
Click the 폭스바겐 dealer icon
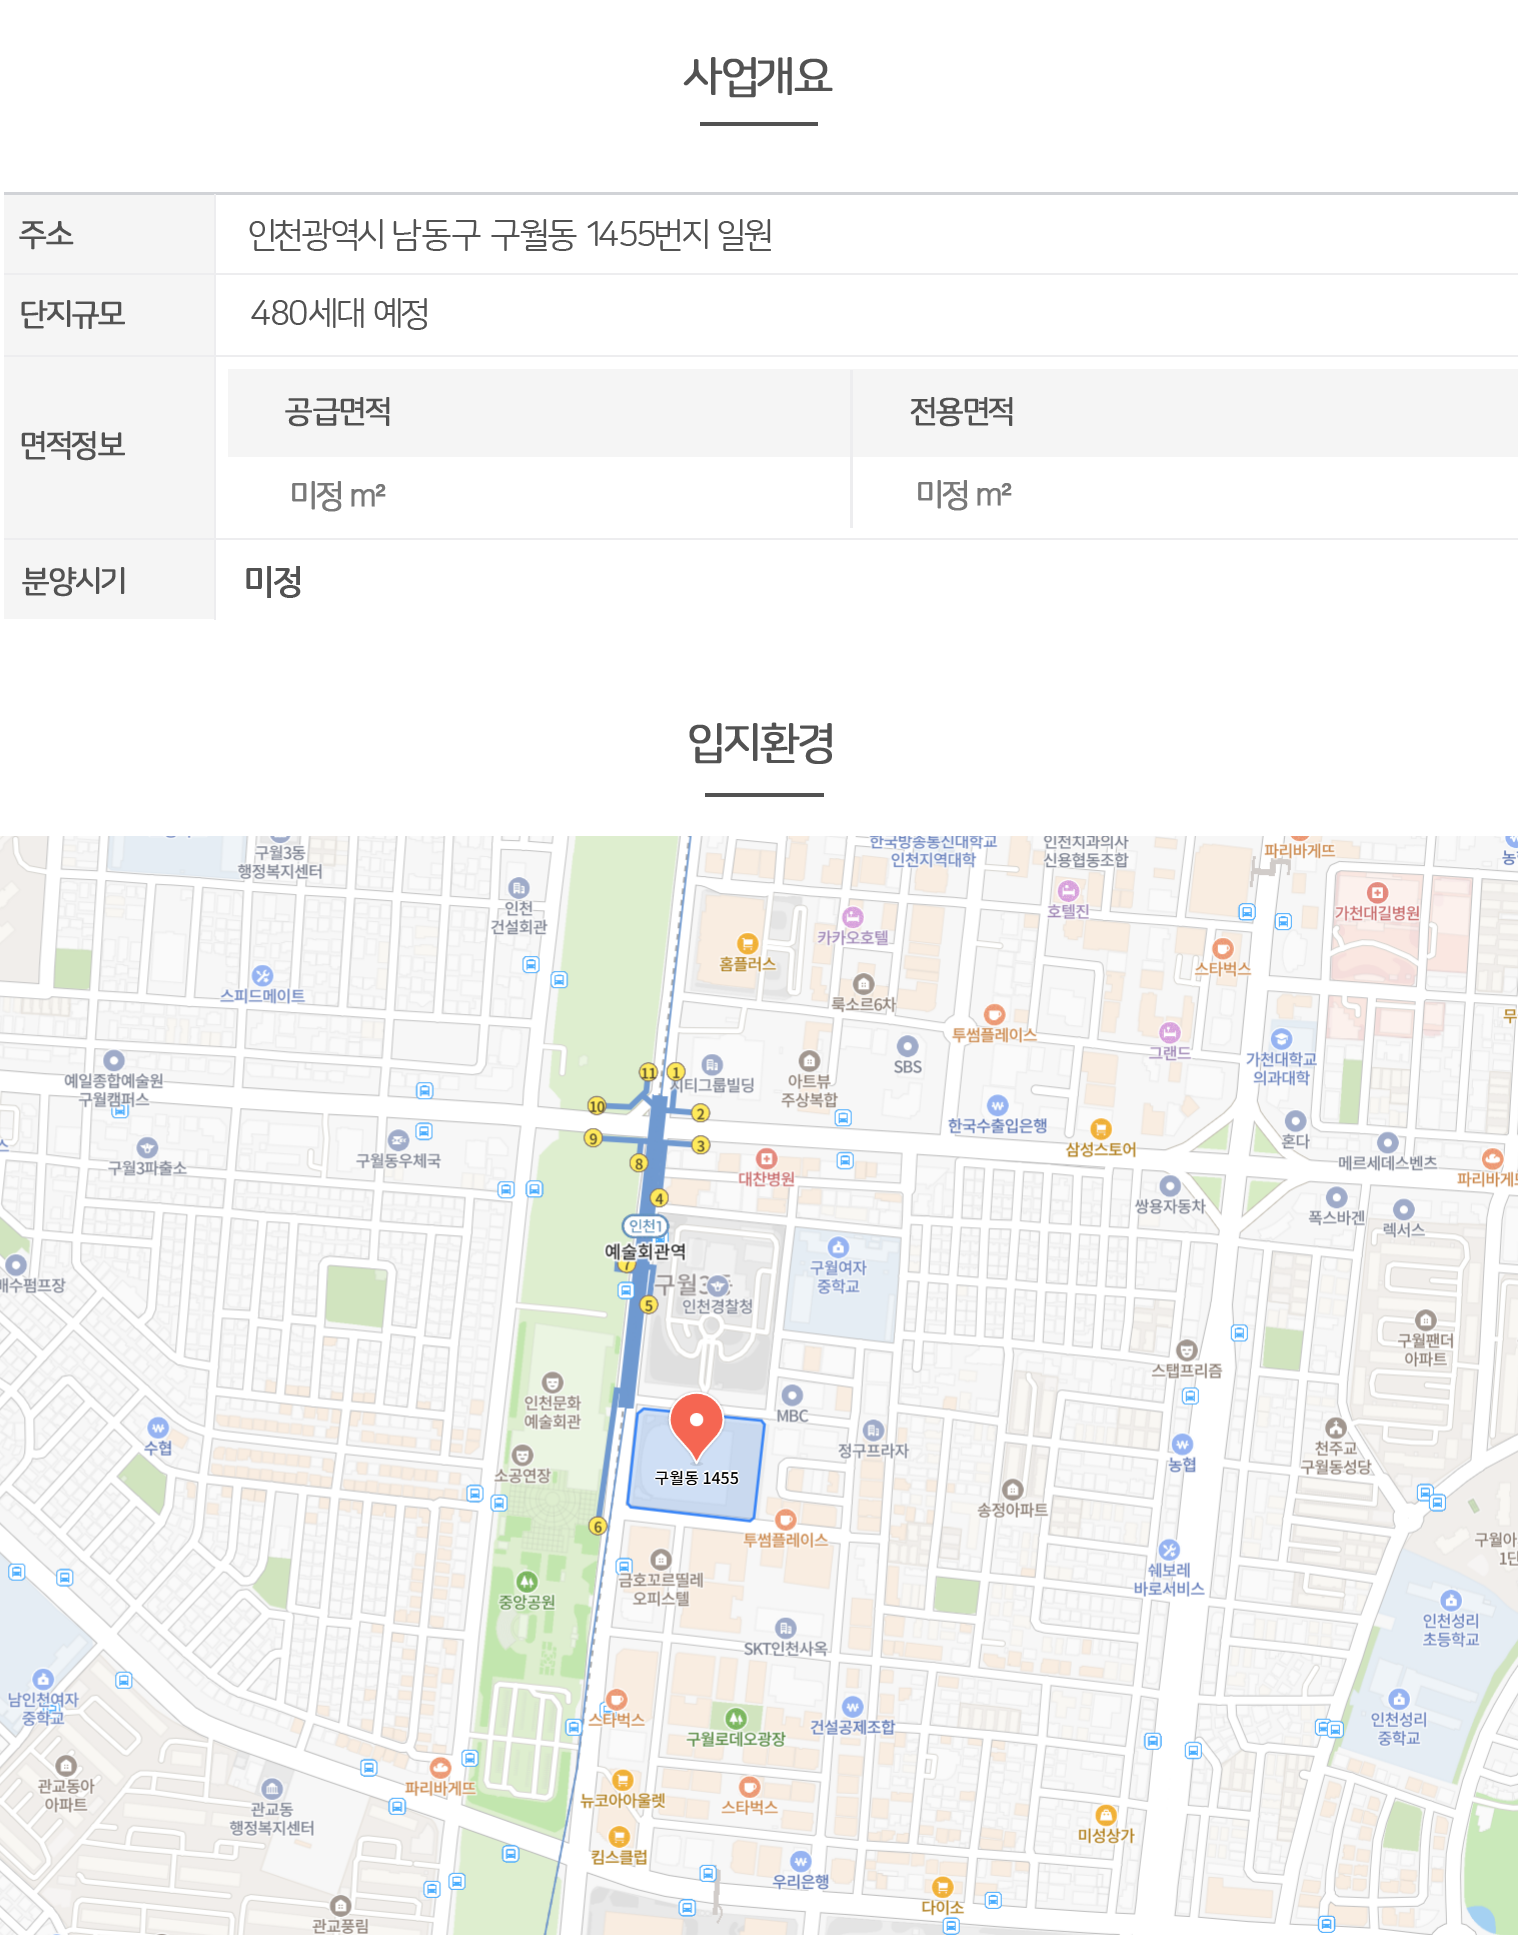(1336, 1197)
